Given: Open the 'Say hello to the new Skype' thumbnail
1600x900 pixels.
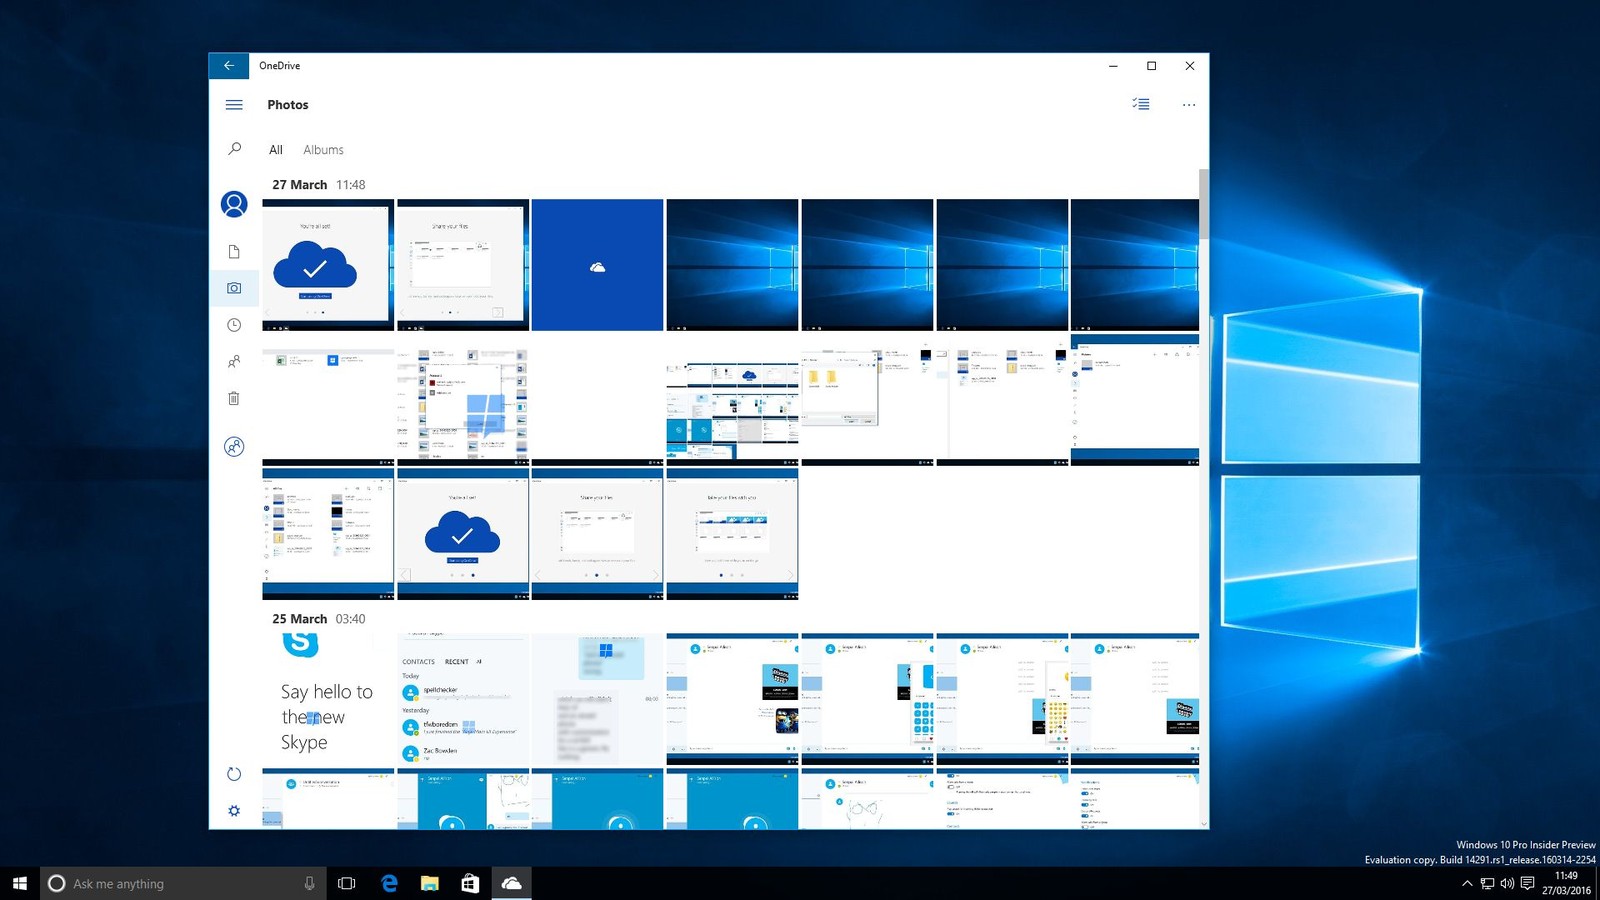Looking at the screenshot, I should pos(327,699).
